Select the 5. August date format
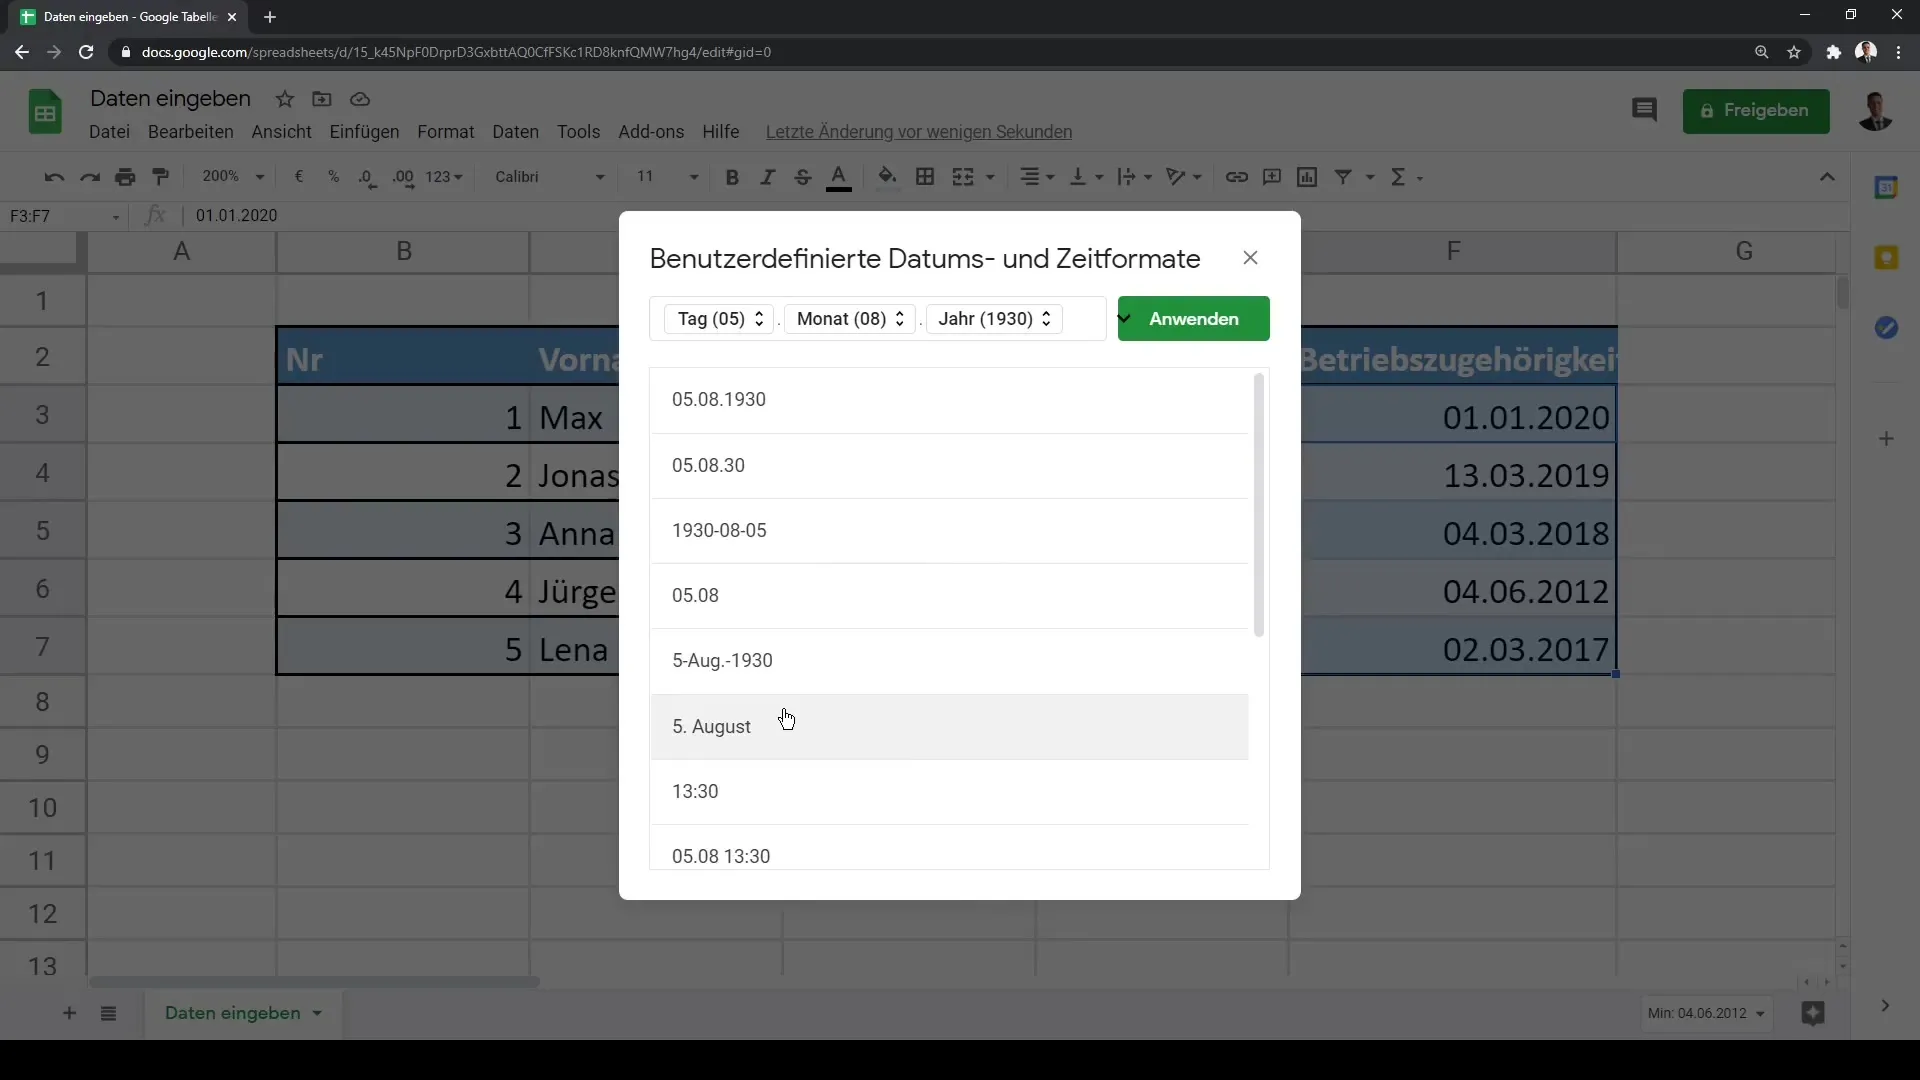Screen dimensions: 1920x1080 coord(949,727)
